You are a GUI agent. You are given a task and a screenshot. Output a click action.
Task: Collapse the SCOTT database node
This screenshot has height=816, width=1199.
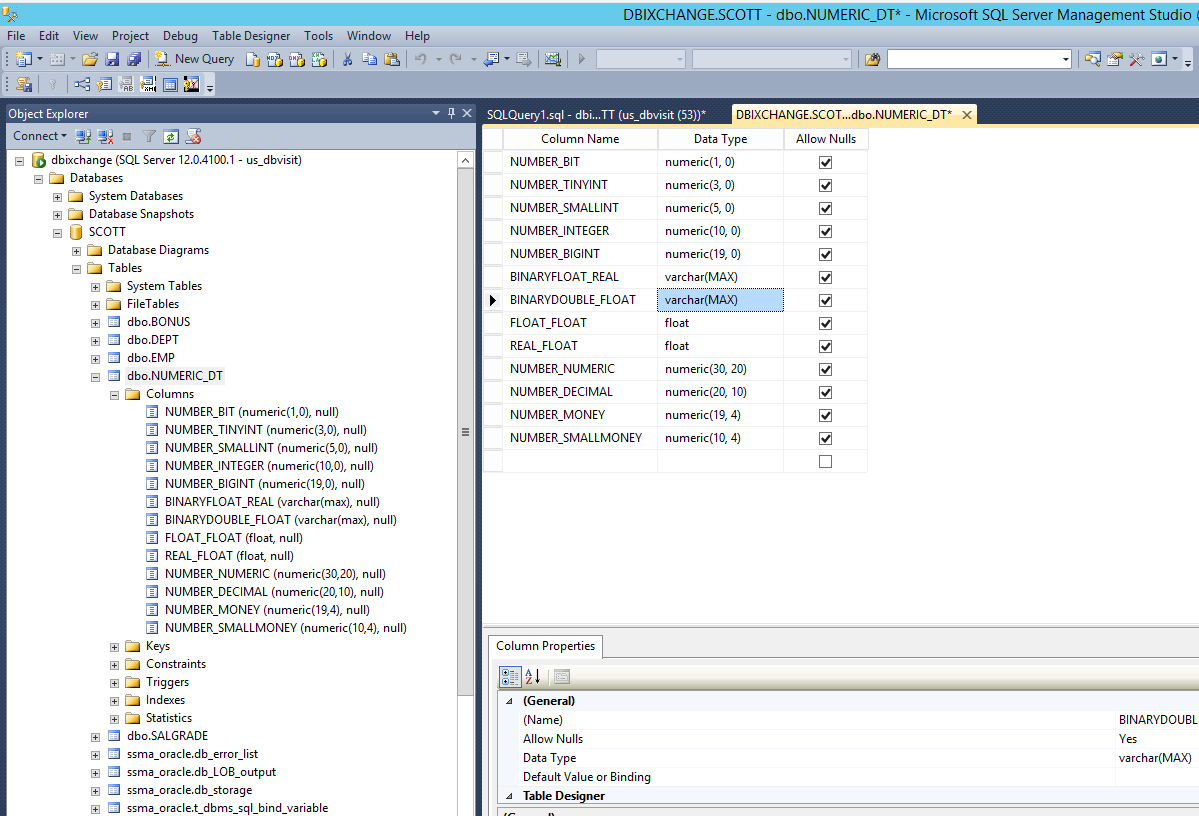coord(57,232)
